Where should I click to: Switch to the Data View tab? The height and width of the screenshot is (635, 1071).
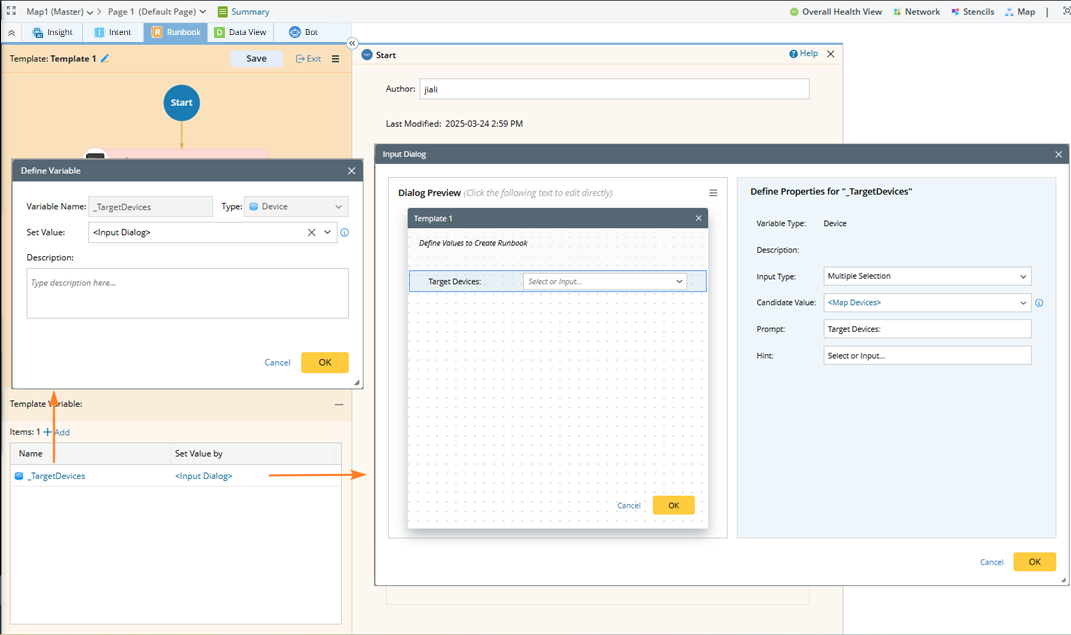(x=240, y=32)
